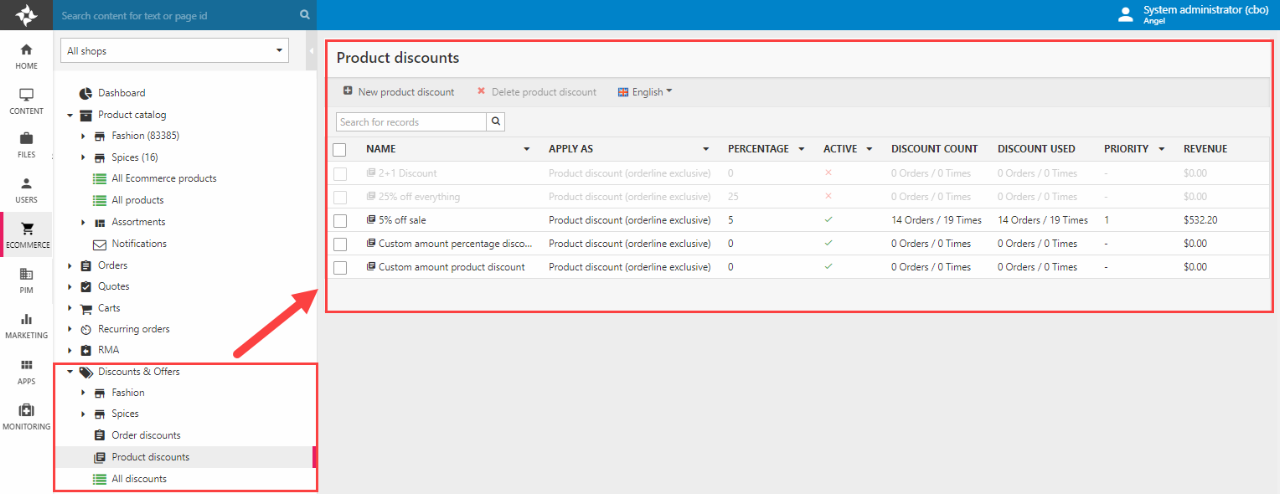Open the English language dropdown

[646, 92]
